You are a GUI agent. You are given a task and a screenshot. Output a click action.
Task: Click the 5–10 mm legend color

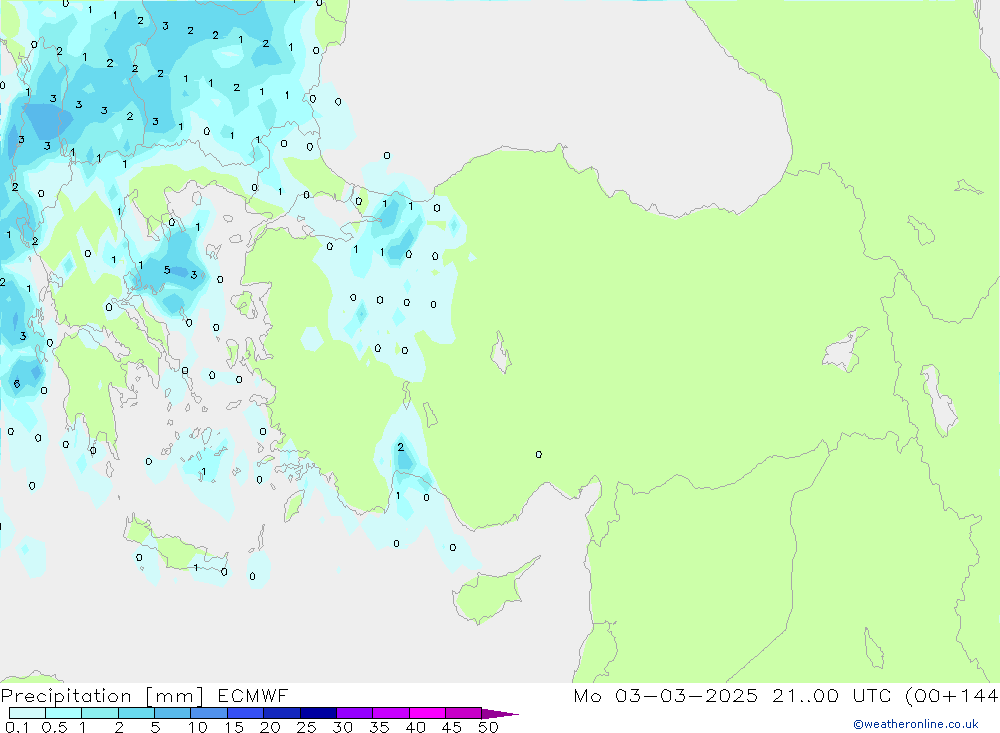click(173, 713)
